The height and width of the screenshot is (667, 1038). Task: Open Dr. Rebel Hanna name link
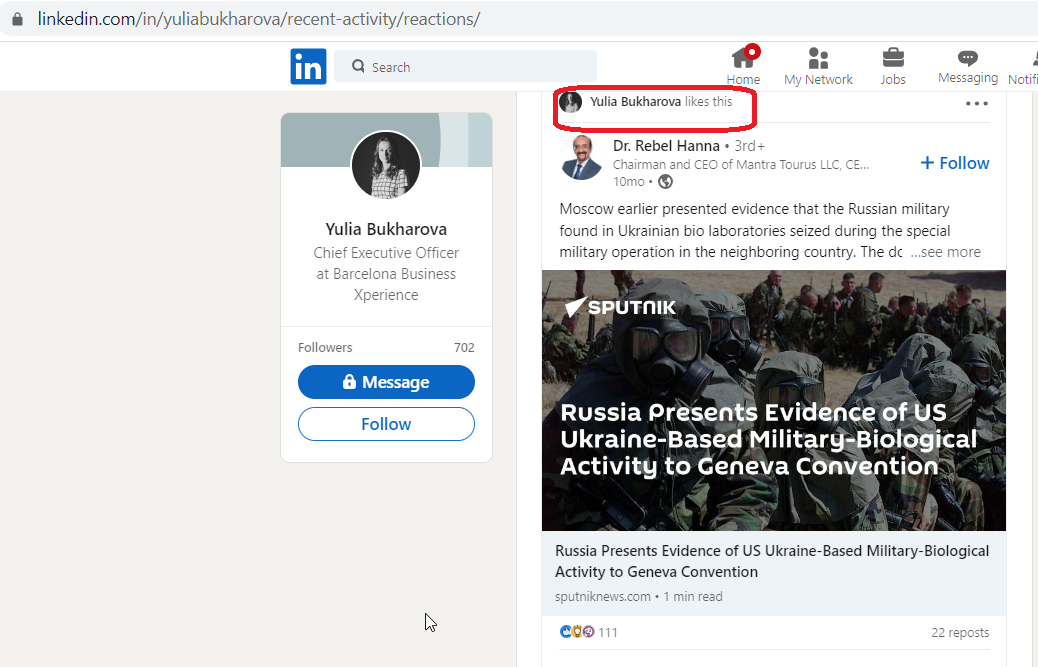[666, 146]
